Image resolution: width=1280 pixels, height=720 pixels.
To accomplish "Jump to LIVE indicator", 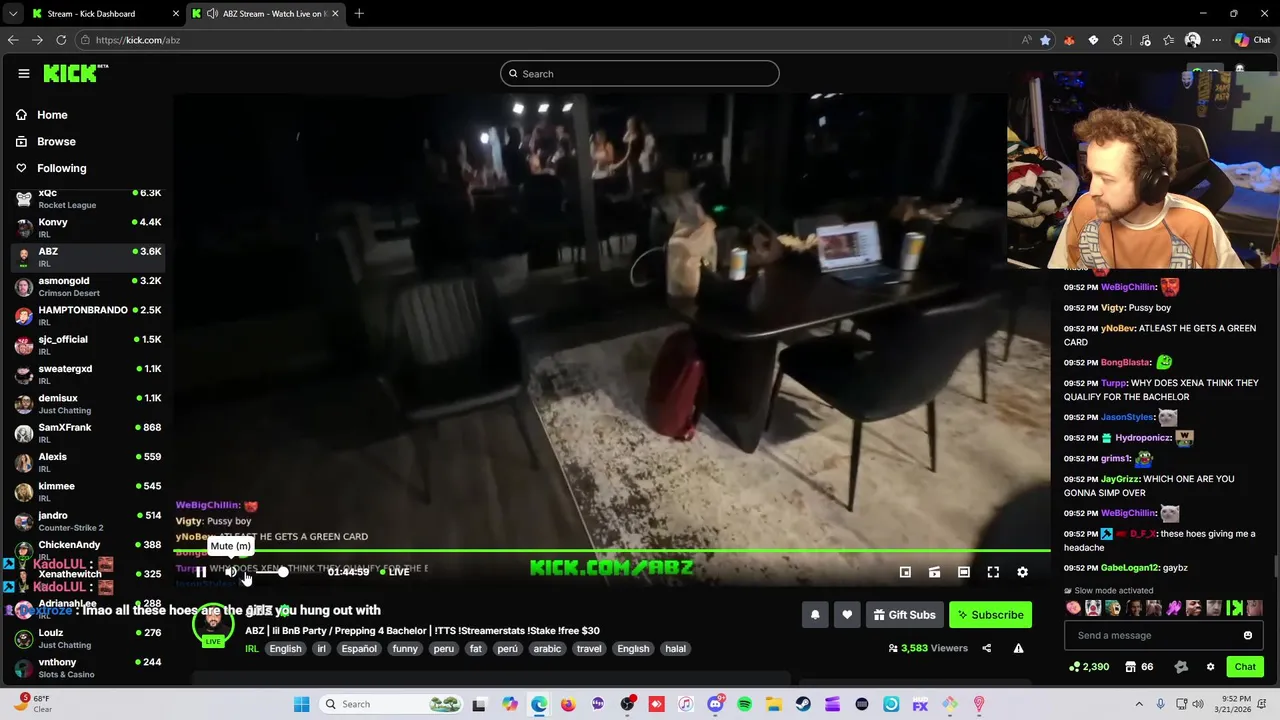I will pyautogui.click(x=394, y=572).
